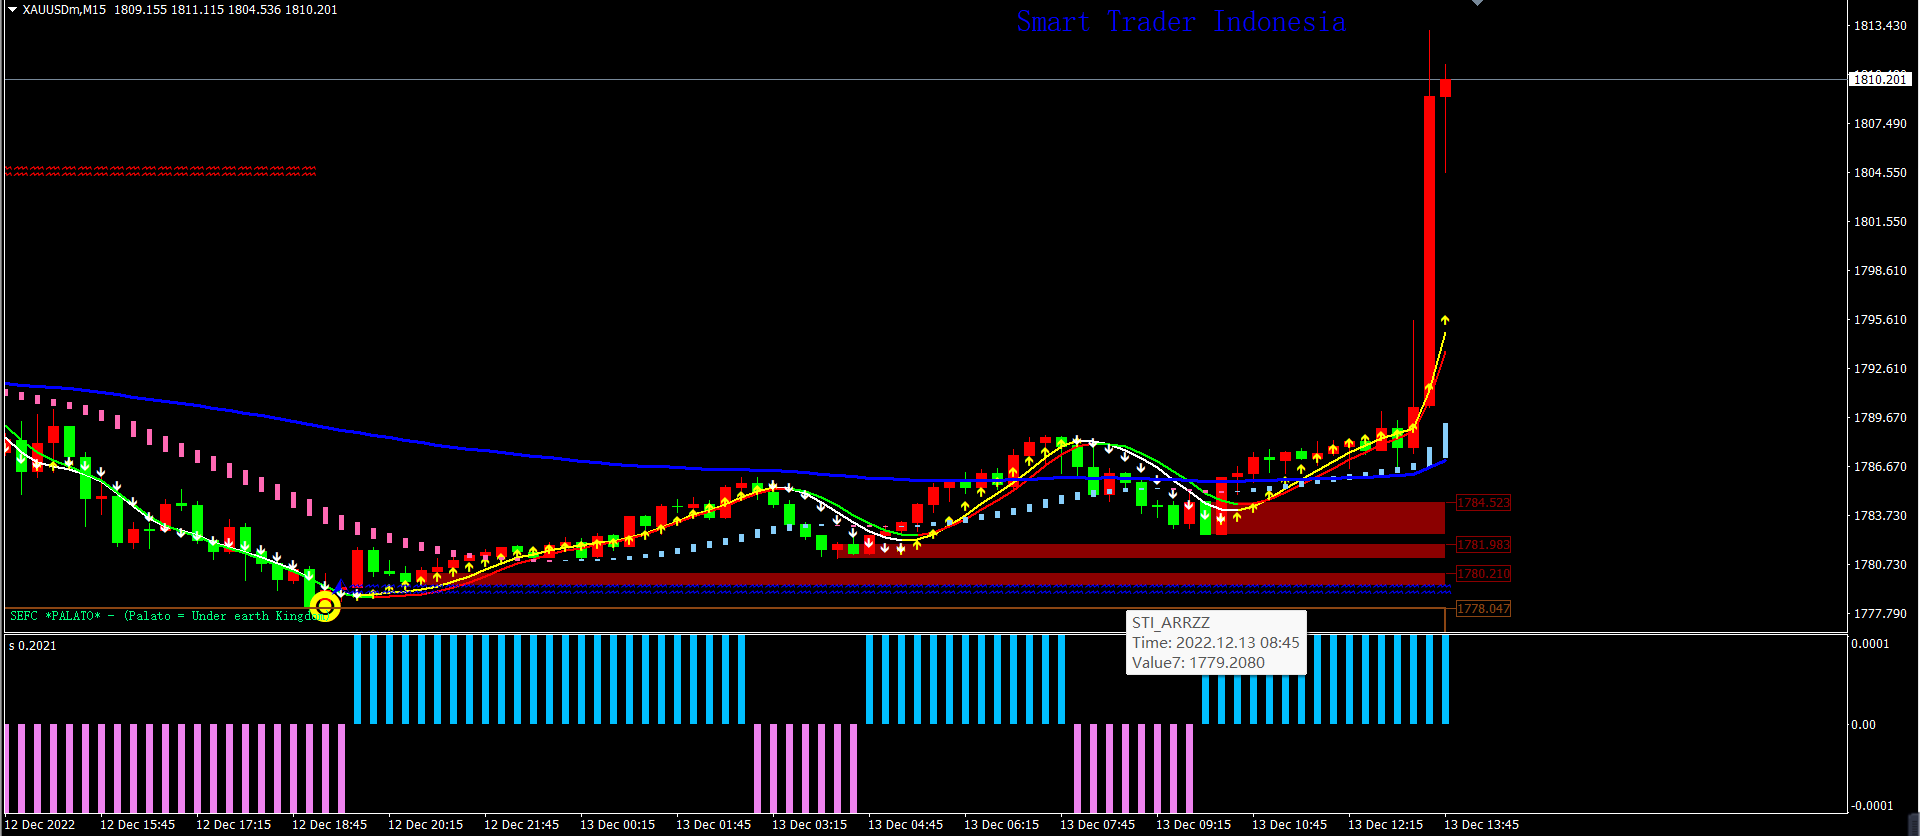The width and height of the screenshot is (1920, 836).
Task: Click the 12 Dec 18:45 time label
Action: (329, 825)
